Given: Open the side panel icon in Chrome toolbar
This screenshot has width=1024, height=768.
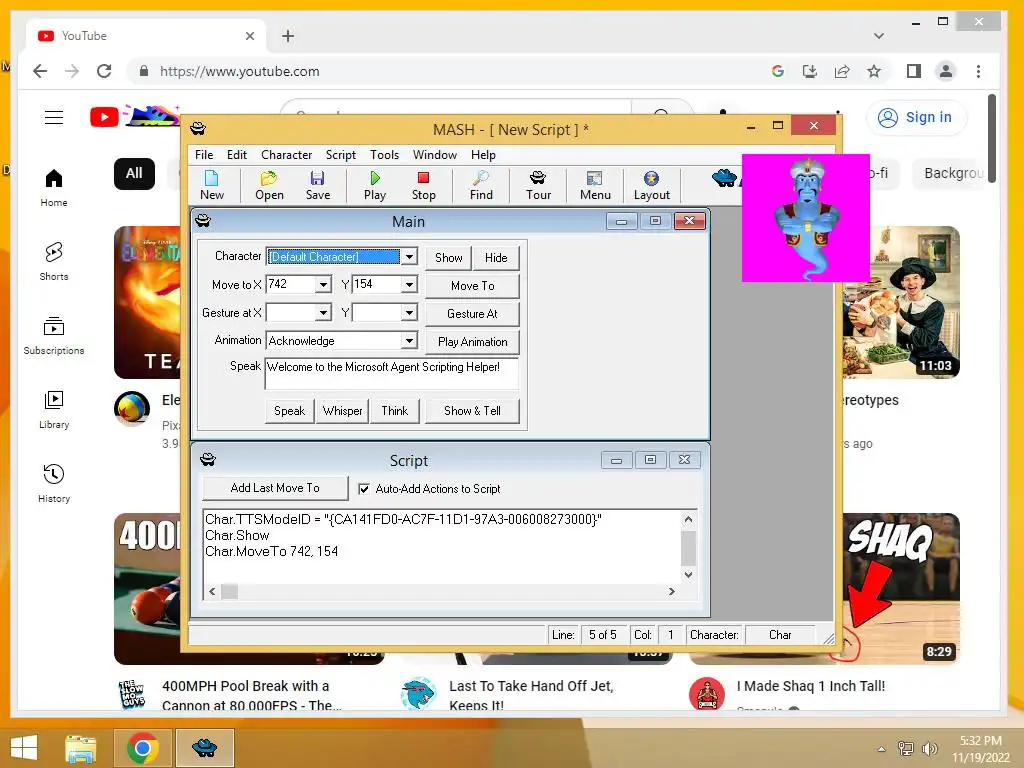Looking at the screenshot, I should [x=914, y=71].
